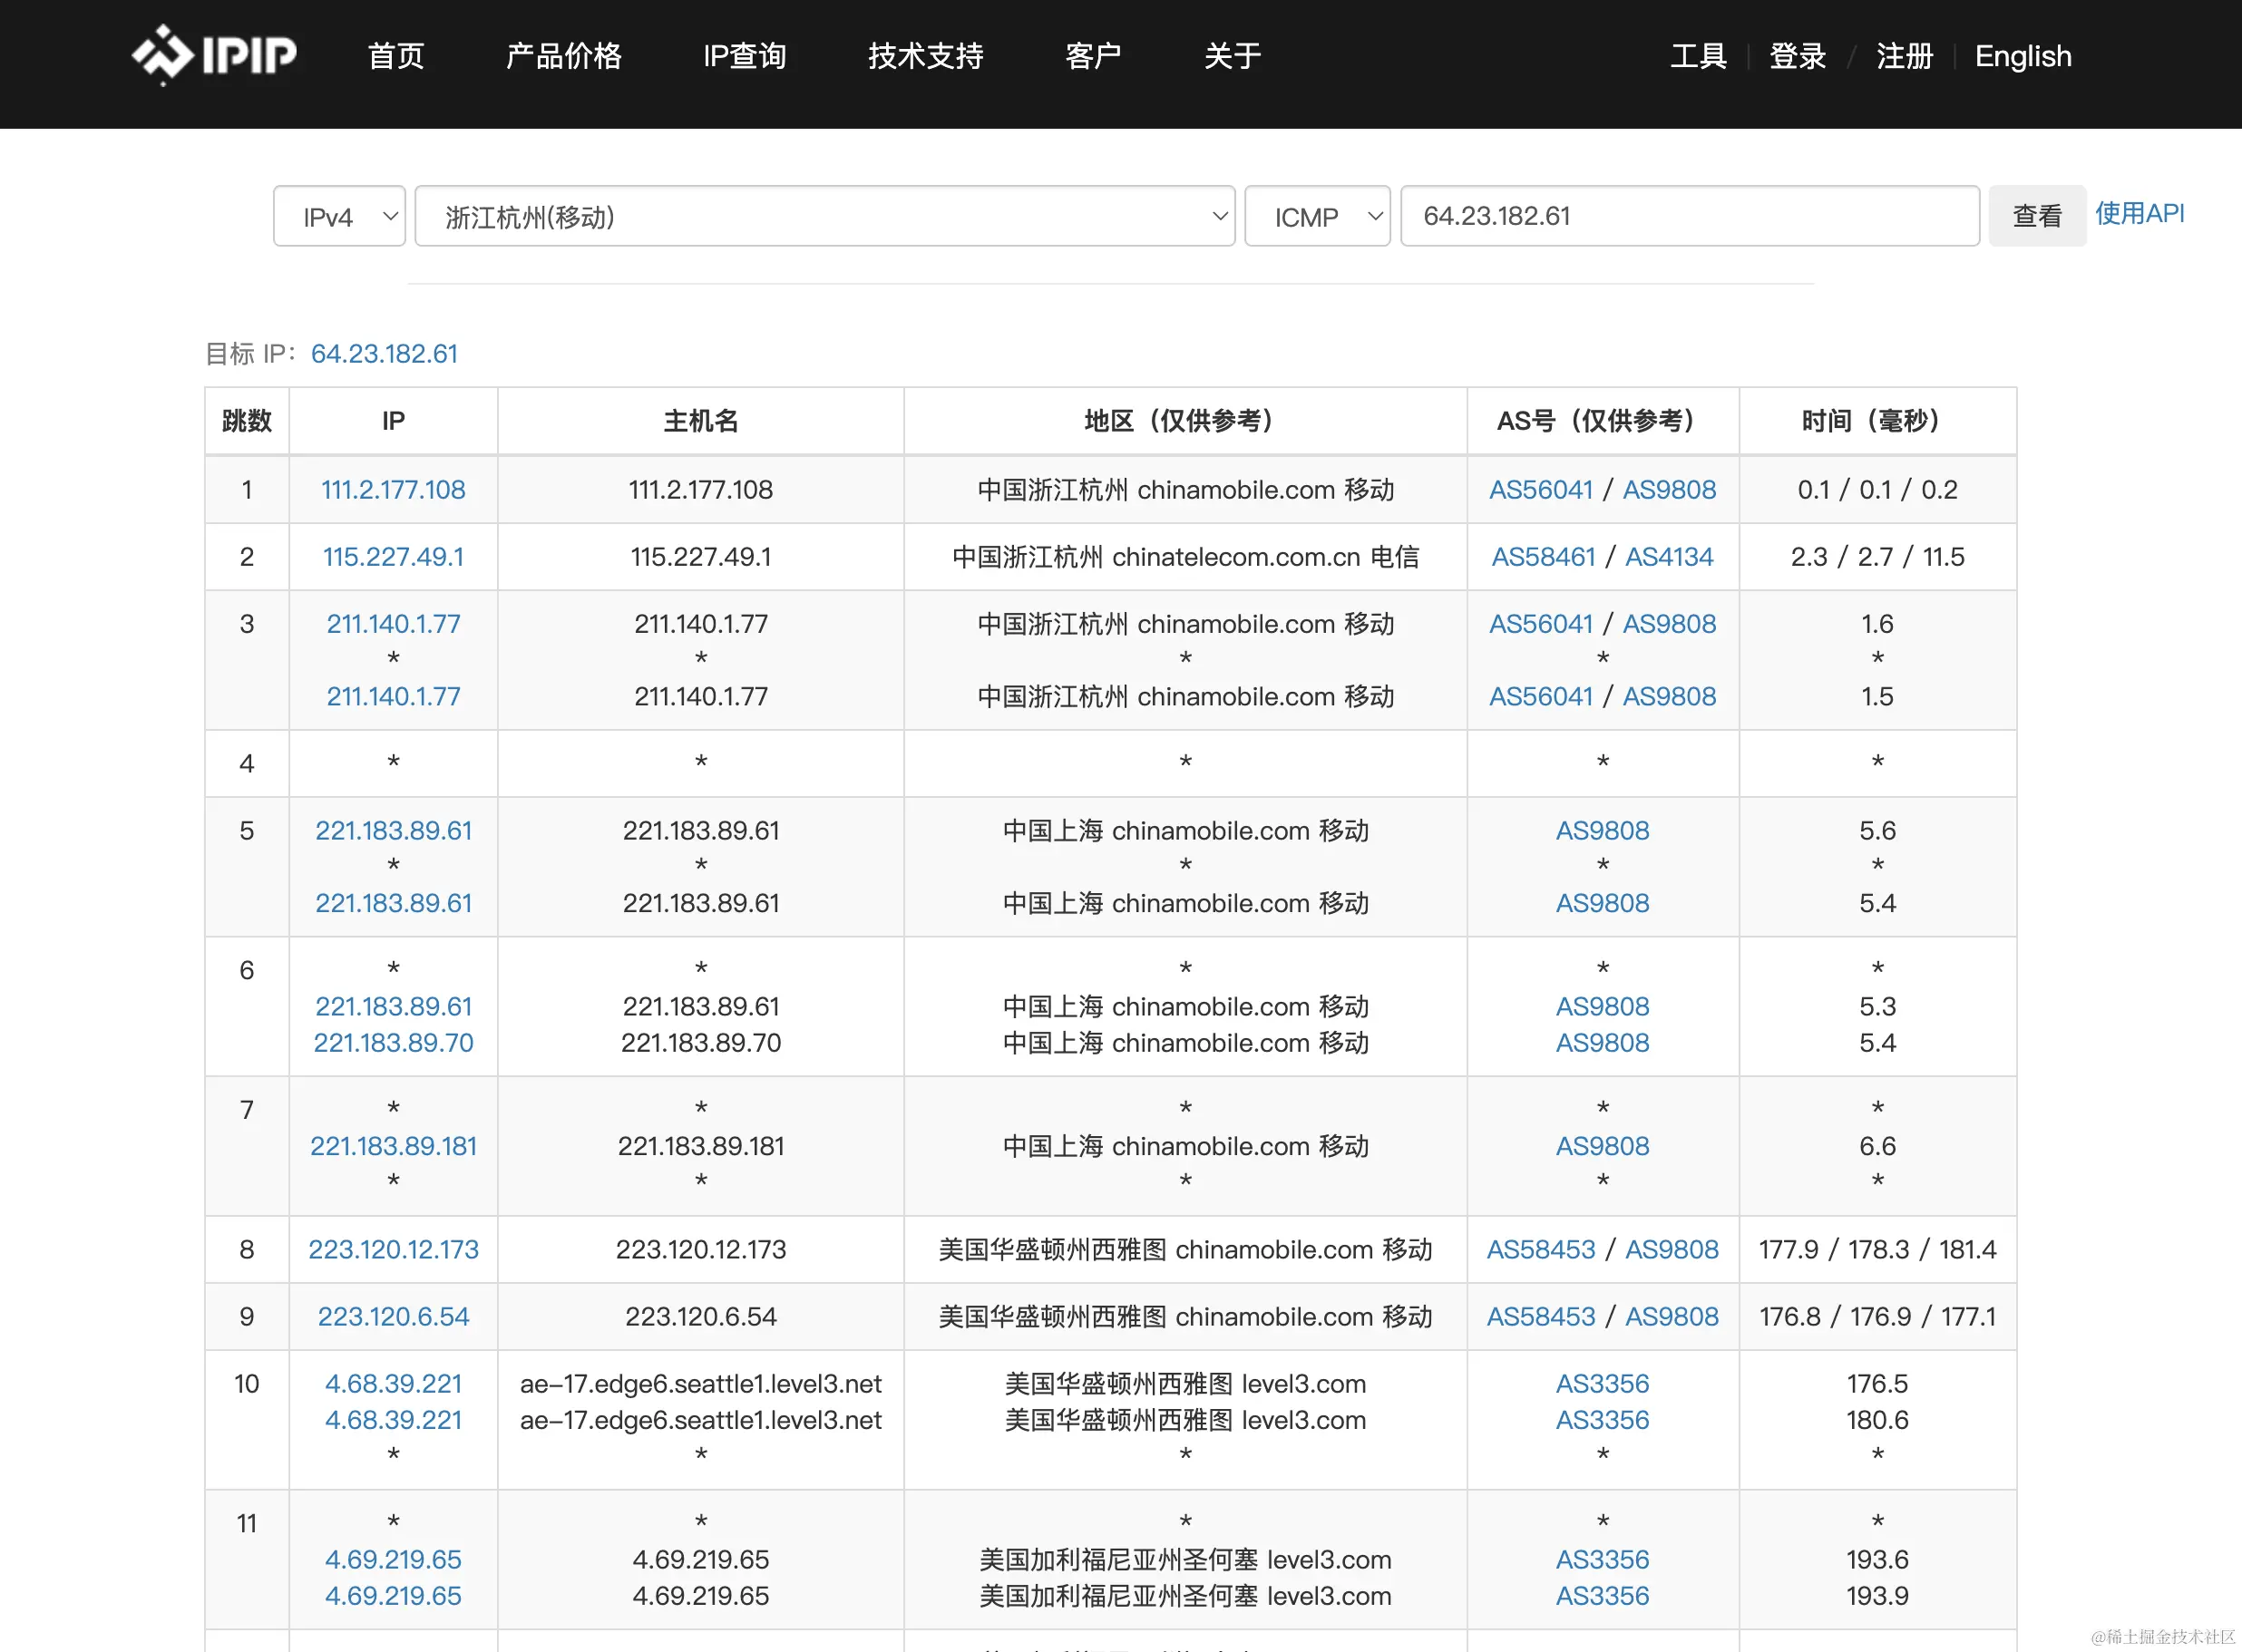2242x1652 pixels.
Task: Open first 221.183.89.61 link in hop 5
Action: tap(393, 831)
